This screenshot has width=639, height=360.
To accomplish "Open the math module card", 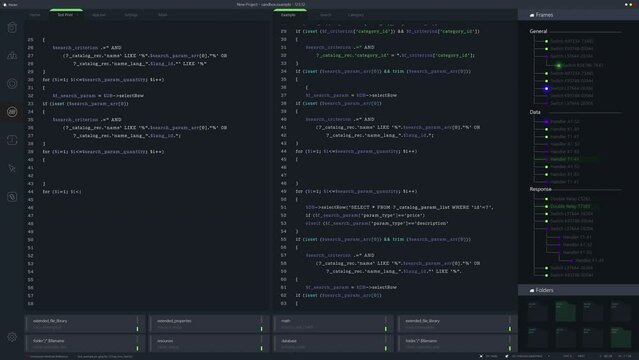I will click(333, 324).
